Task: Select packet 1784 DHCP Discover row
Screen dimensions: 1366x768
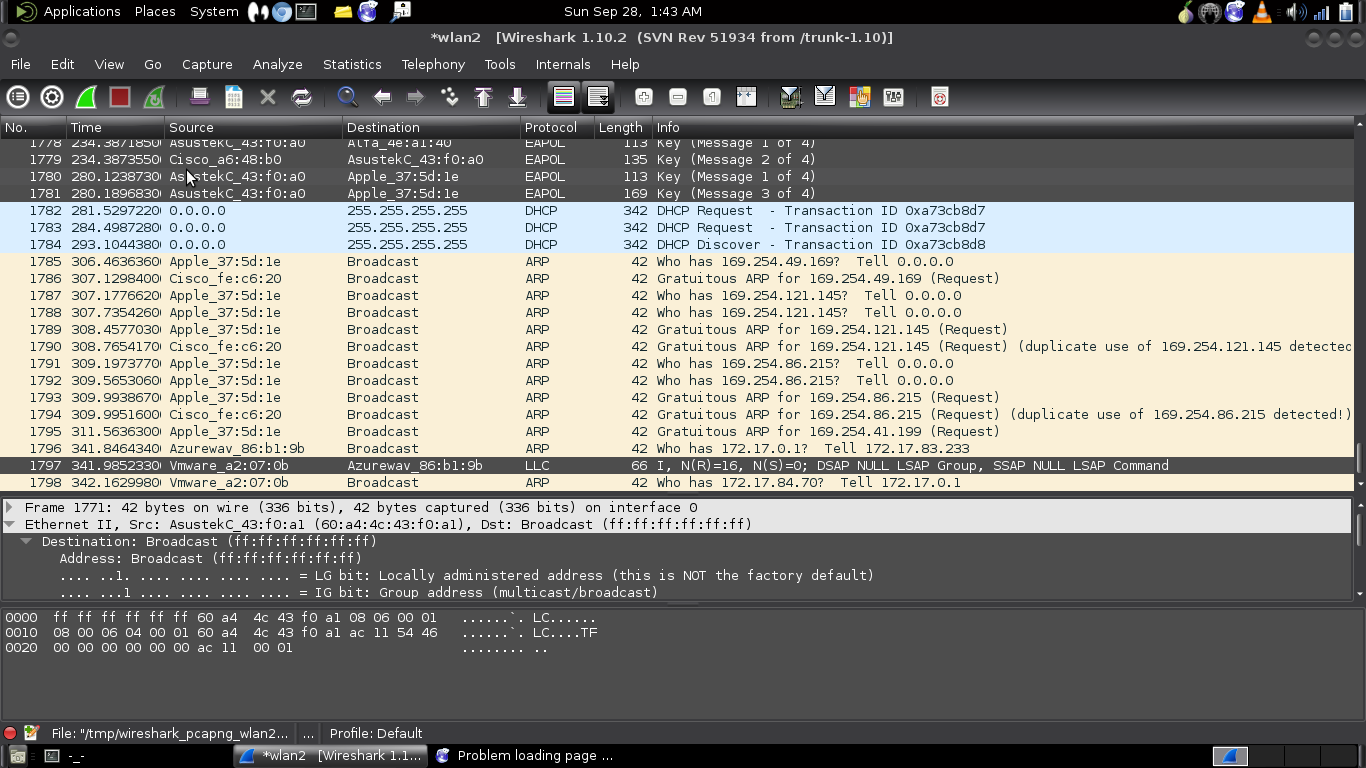Action: (677, 244)
